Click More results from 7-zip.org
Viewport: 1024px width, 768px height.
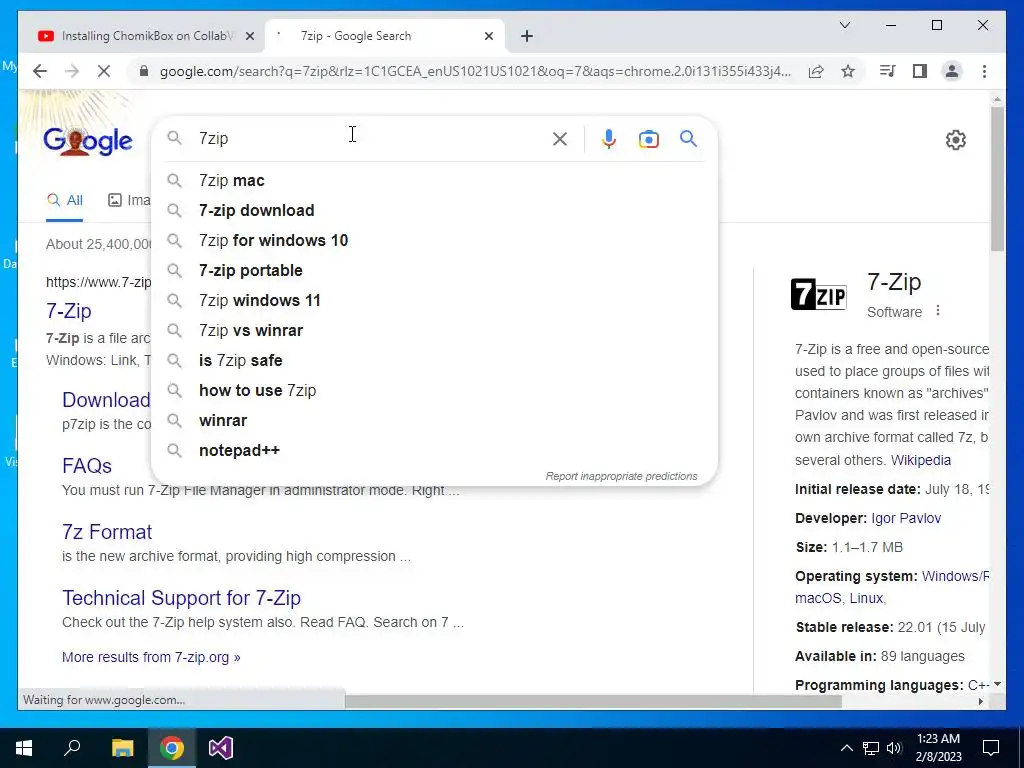tap(151, 657)
